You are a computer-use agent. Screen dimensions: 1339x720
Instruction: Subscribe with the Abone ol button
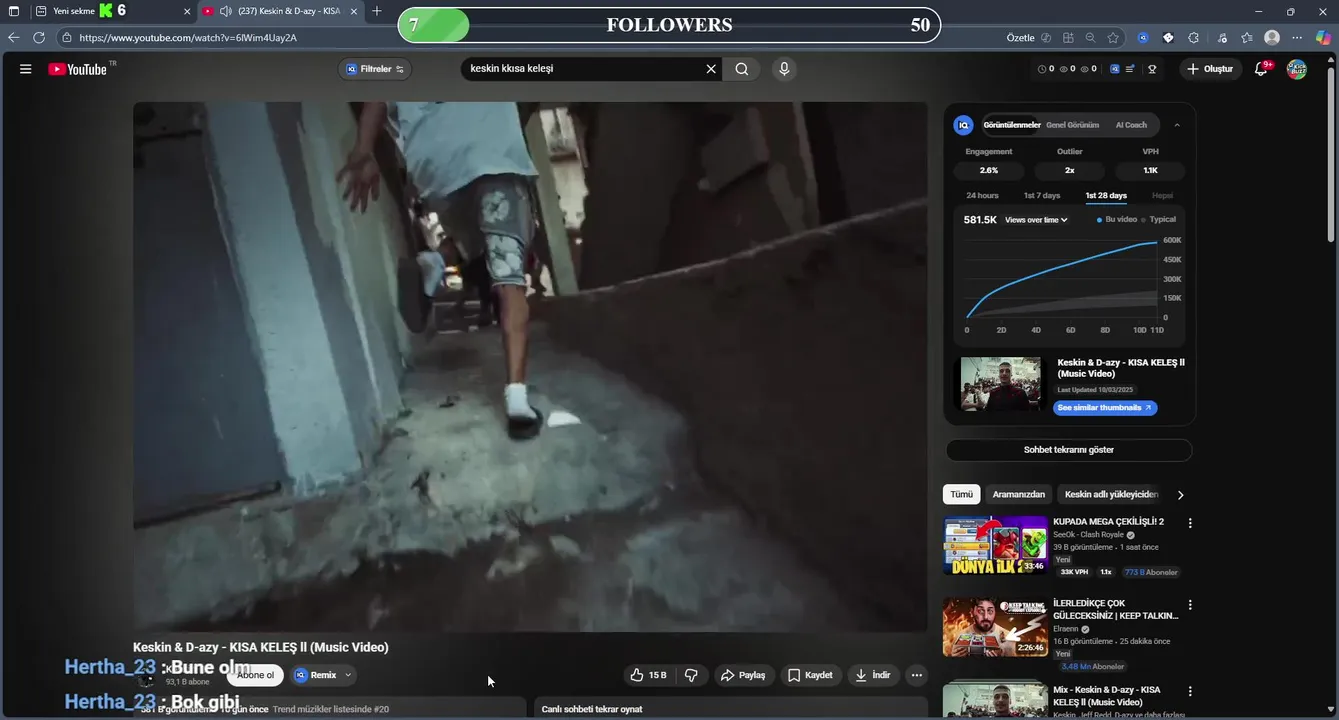point(255,675)
